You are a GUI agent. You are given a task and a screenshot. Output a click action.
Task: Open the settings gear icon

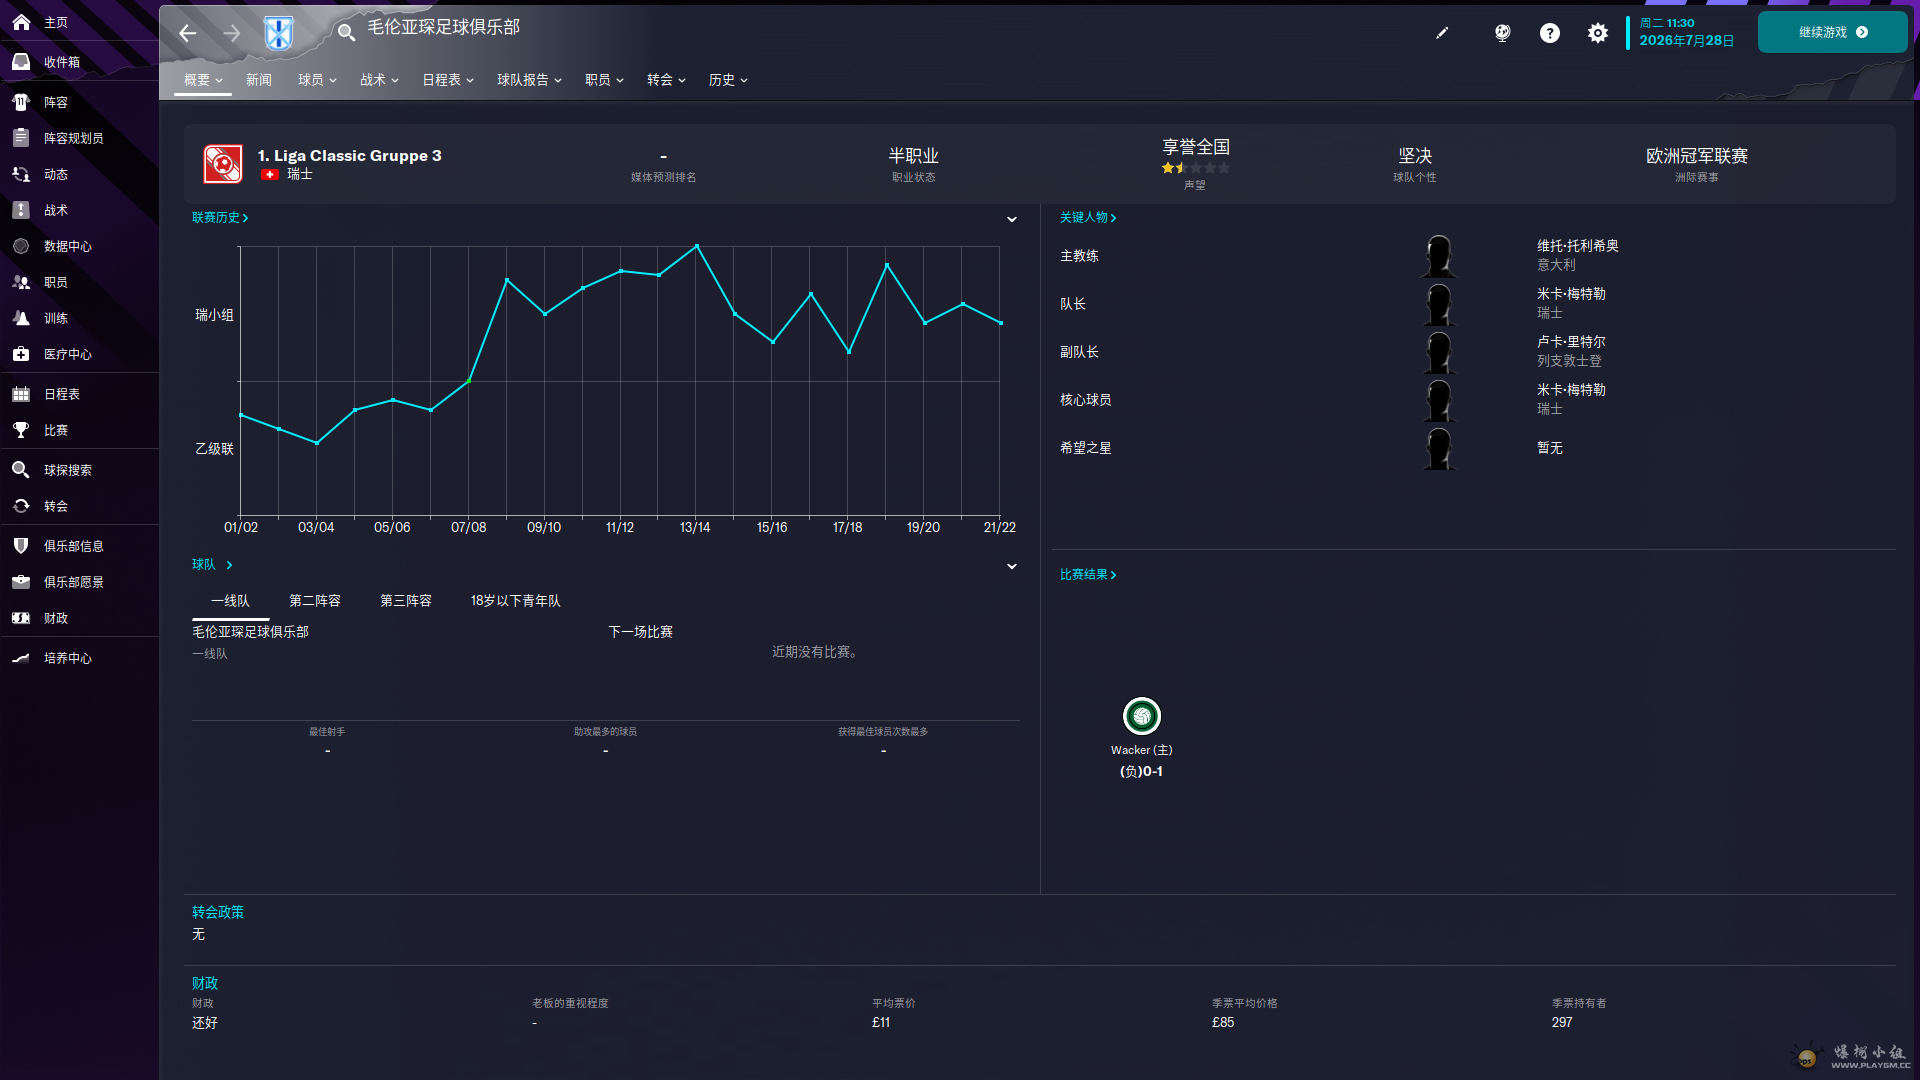click(1598, 33)
